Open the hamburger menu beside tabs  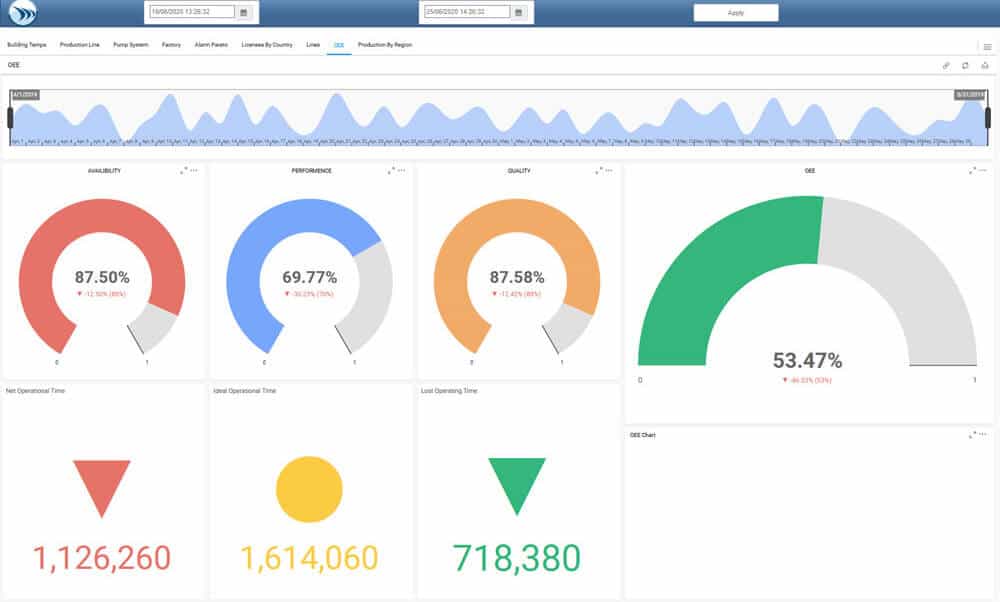(986, 46)
